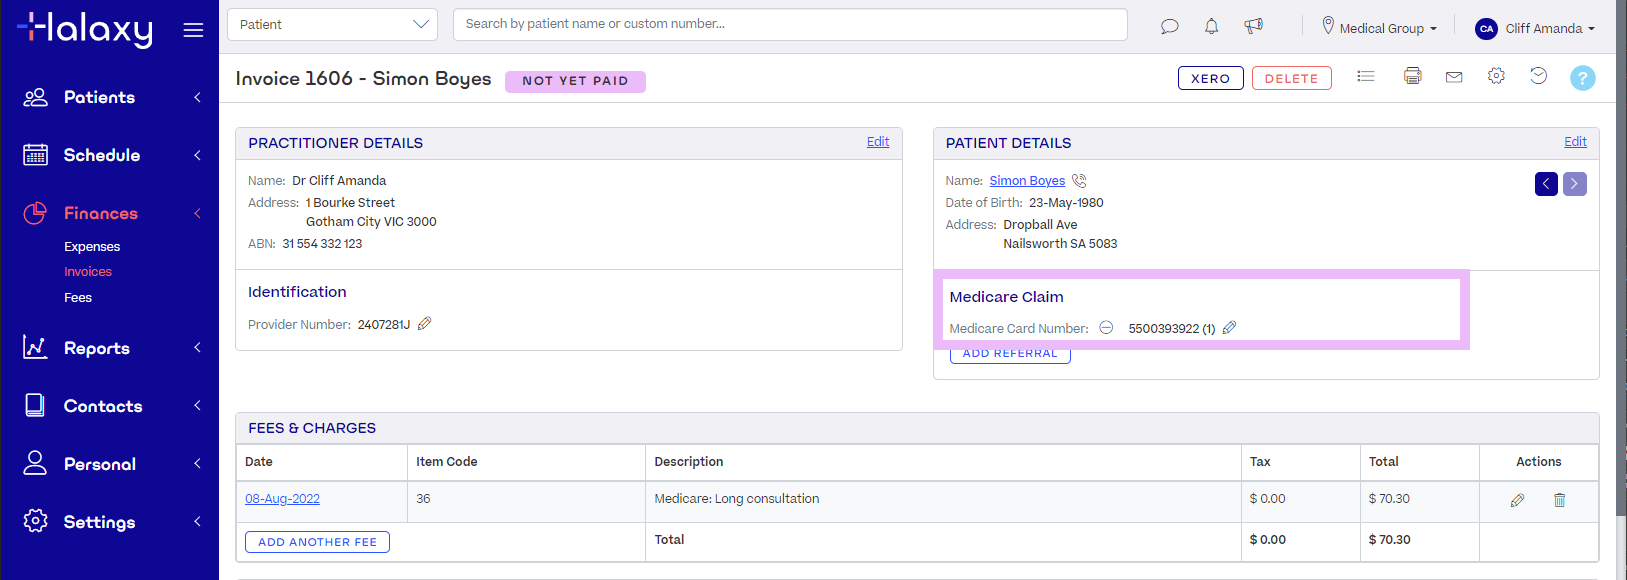Edit the provider number pencil
The height and width of the screenshot is (580, 1627).
click(424, 323)
